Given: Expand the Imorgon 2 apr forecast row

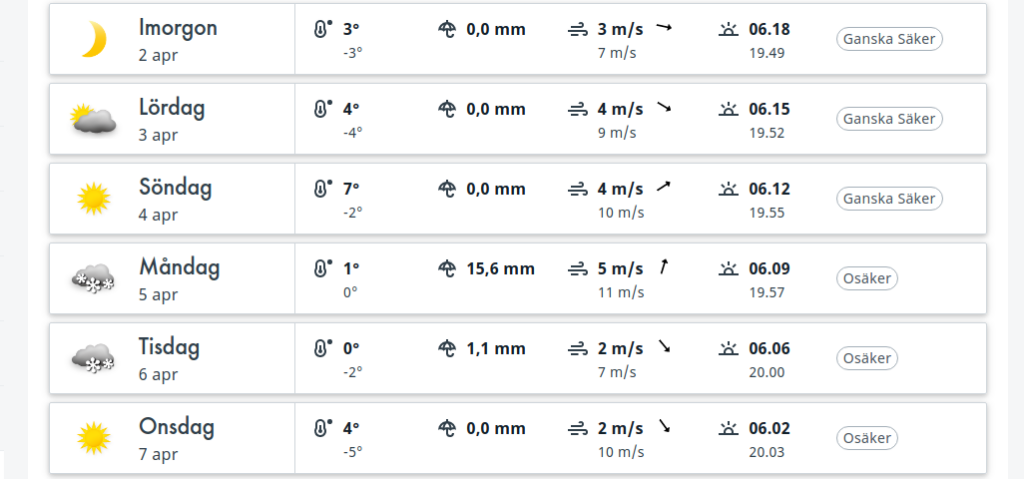Looking at the screenshot, I should pos(518,39).
